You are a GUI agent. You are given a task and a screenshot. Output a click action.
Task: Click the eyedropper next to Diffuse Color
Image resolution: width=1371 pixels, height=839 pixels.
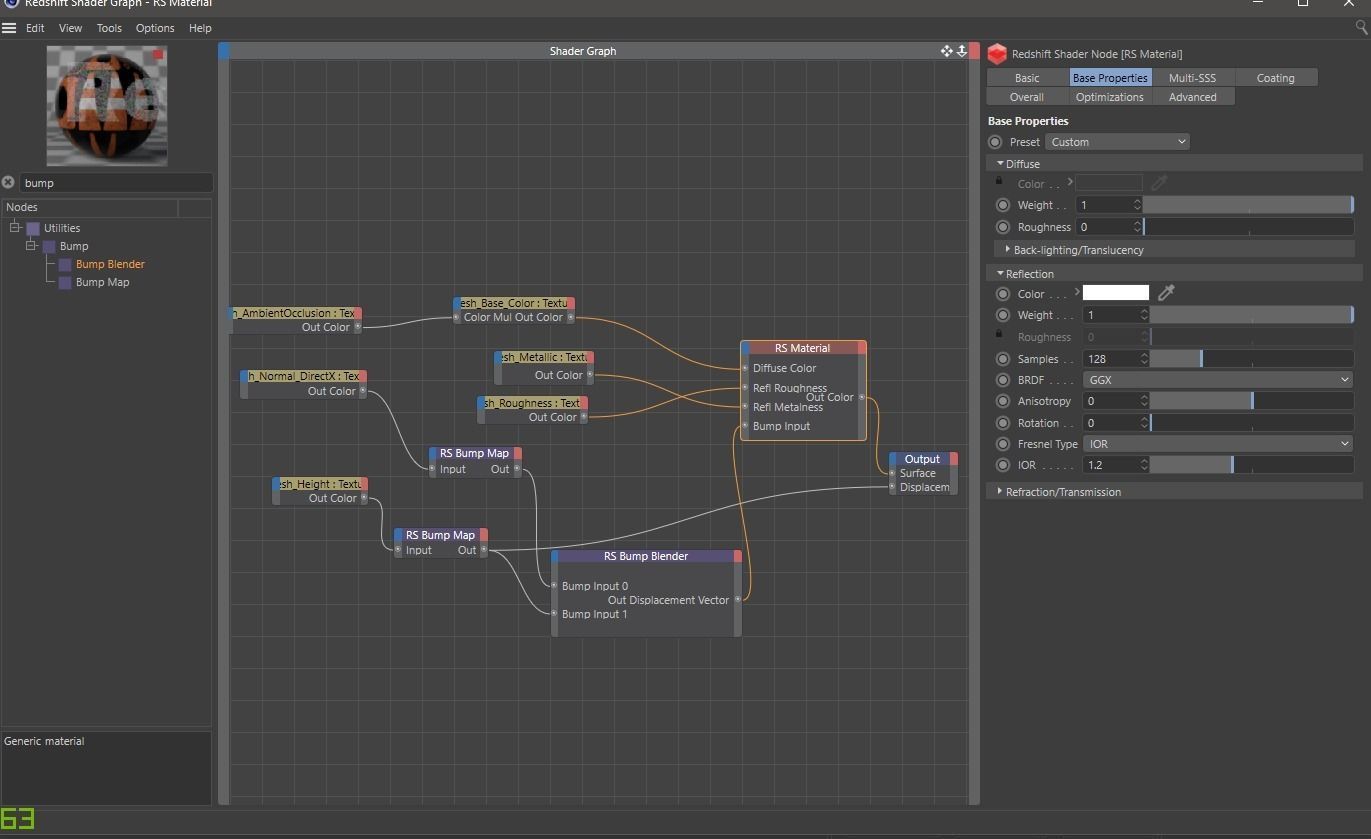(x=1159, y=183)
